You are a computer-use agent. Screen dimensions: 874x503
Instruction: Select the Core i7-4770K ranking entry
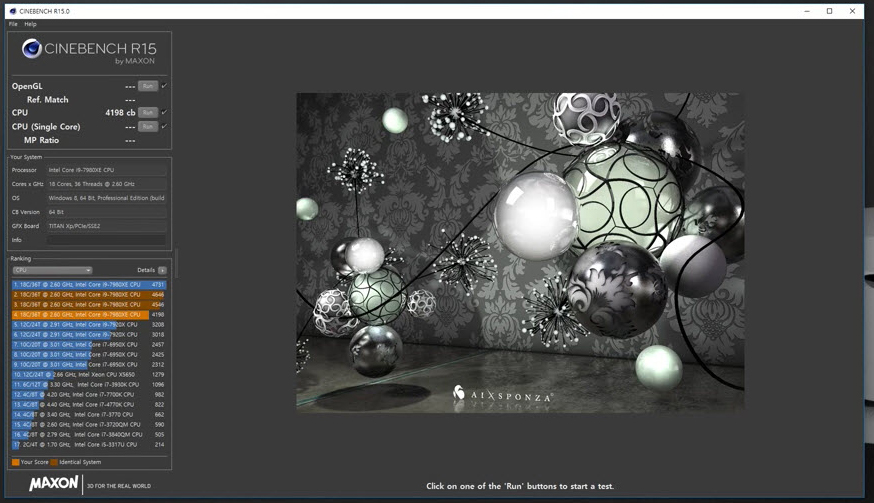pos(89,404)
